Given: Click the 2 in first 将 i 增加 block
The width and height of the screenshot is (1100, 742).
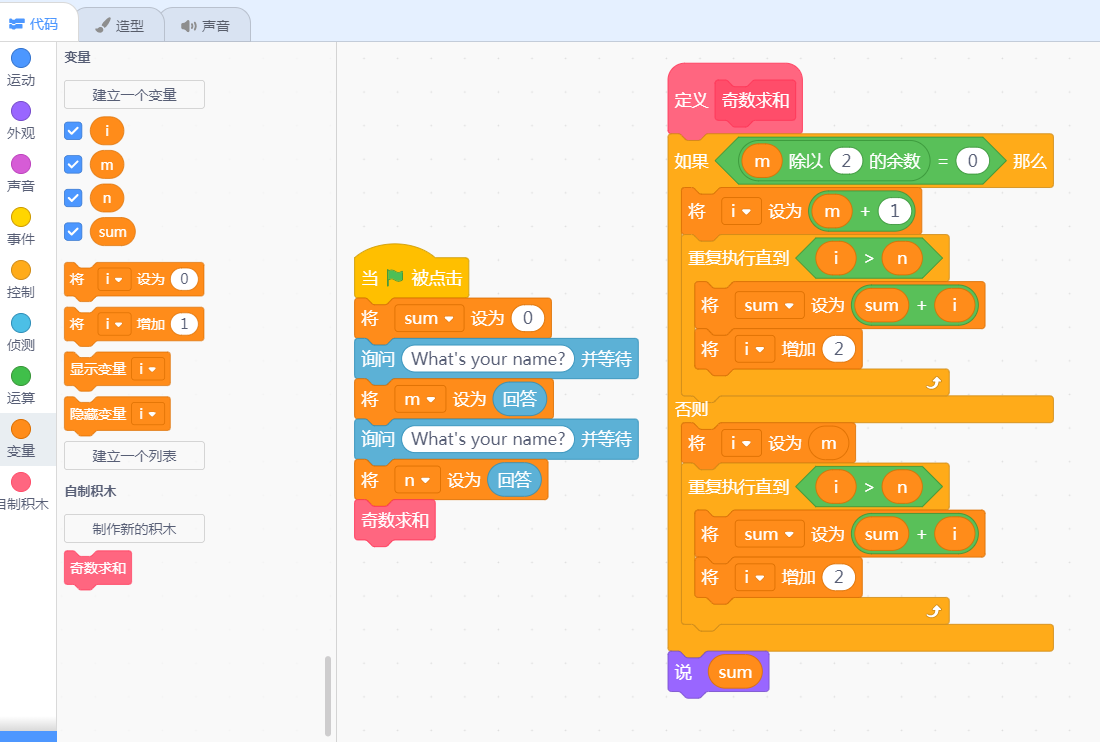Looking at the screenshot, I should (838, 349).
